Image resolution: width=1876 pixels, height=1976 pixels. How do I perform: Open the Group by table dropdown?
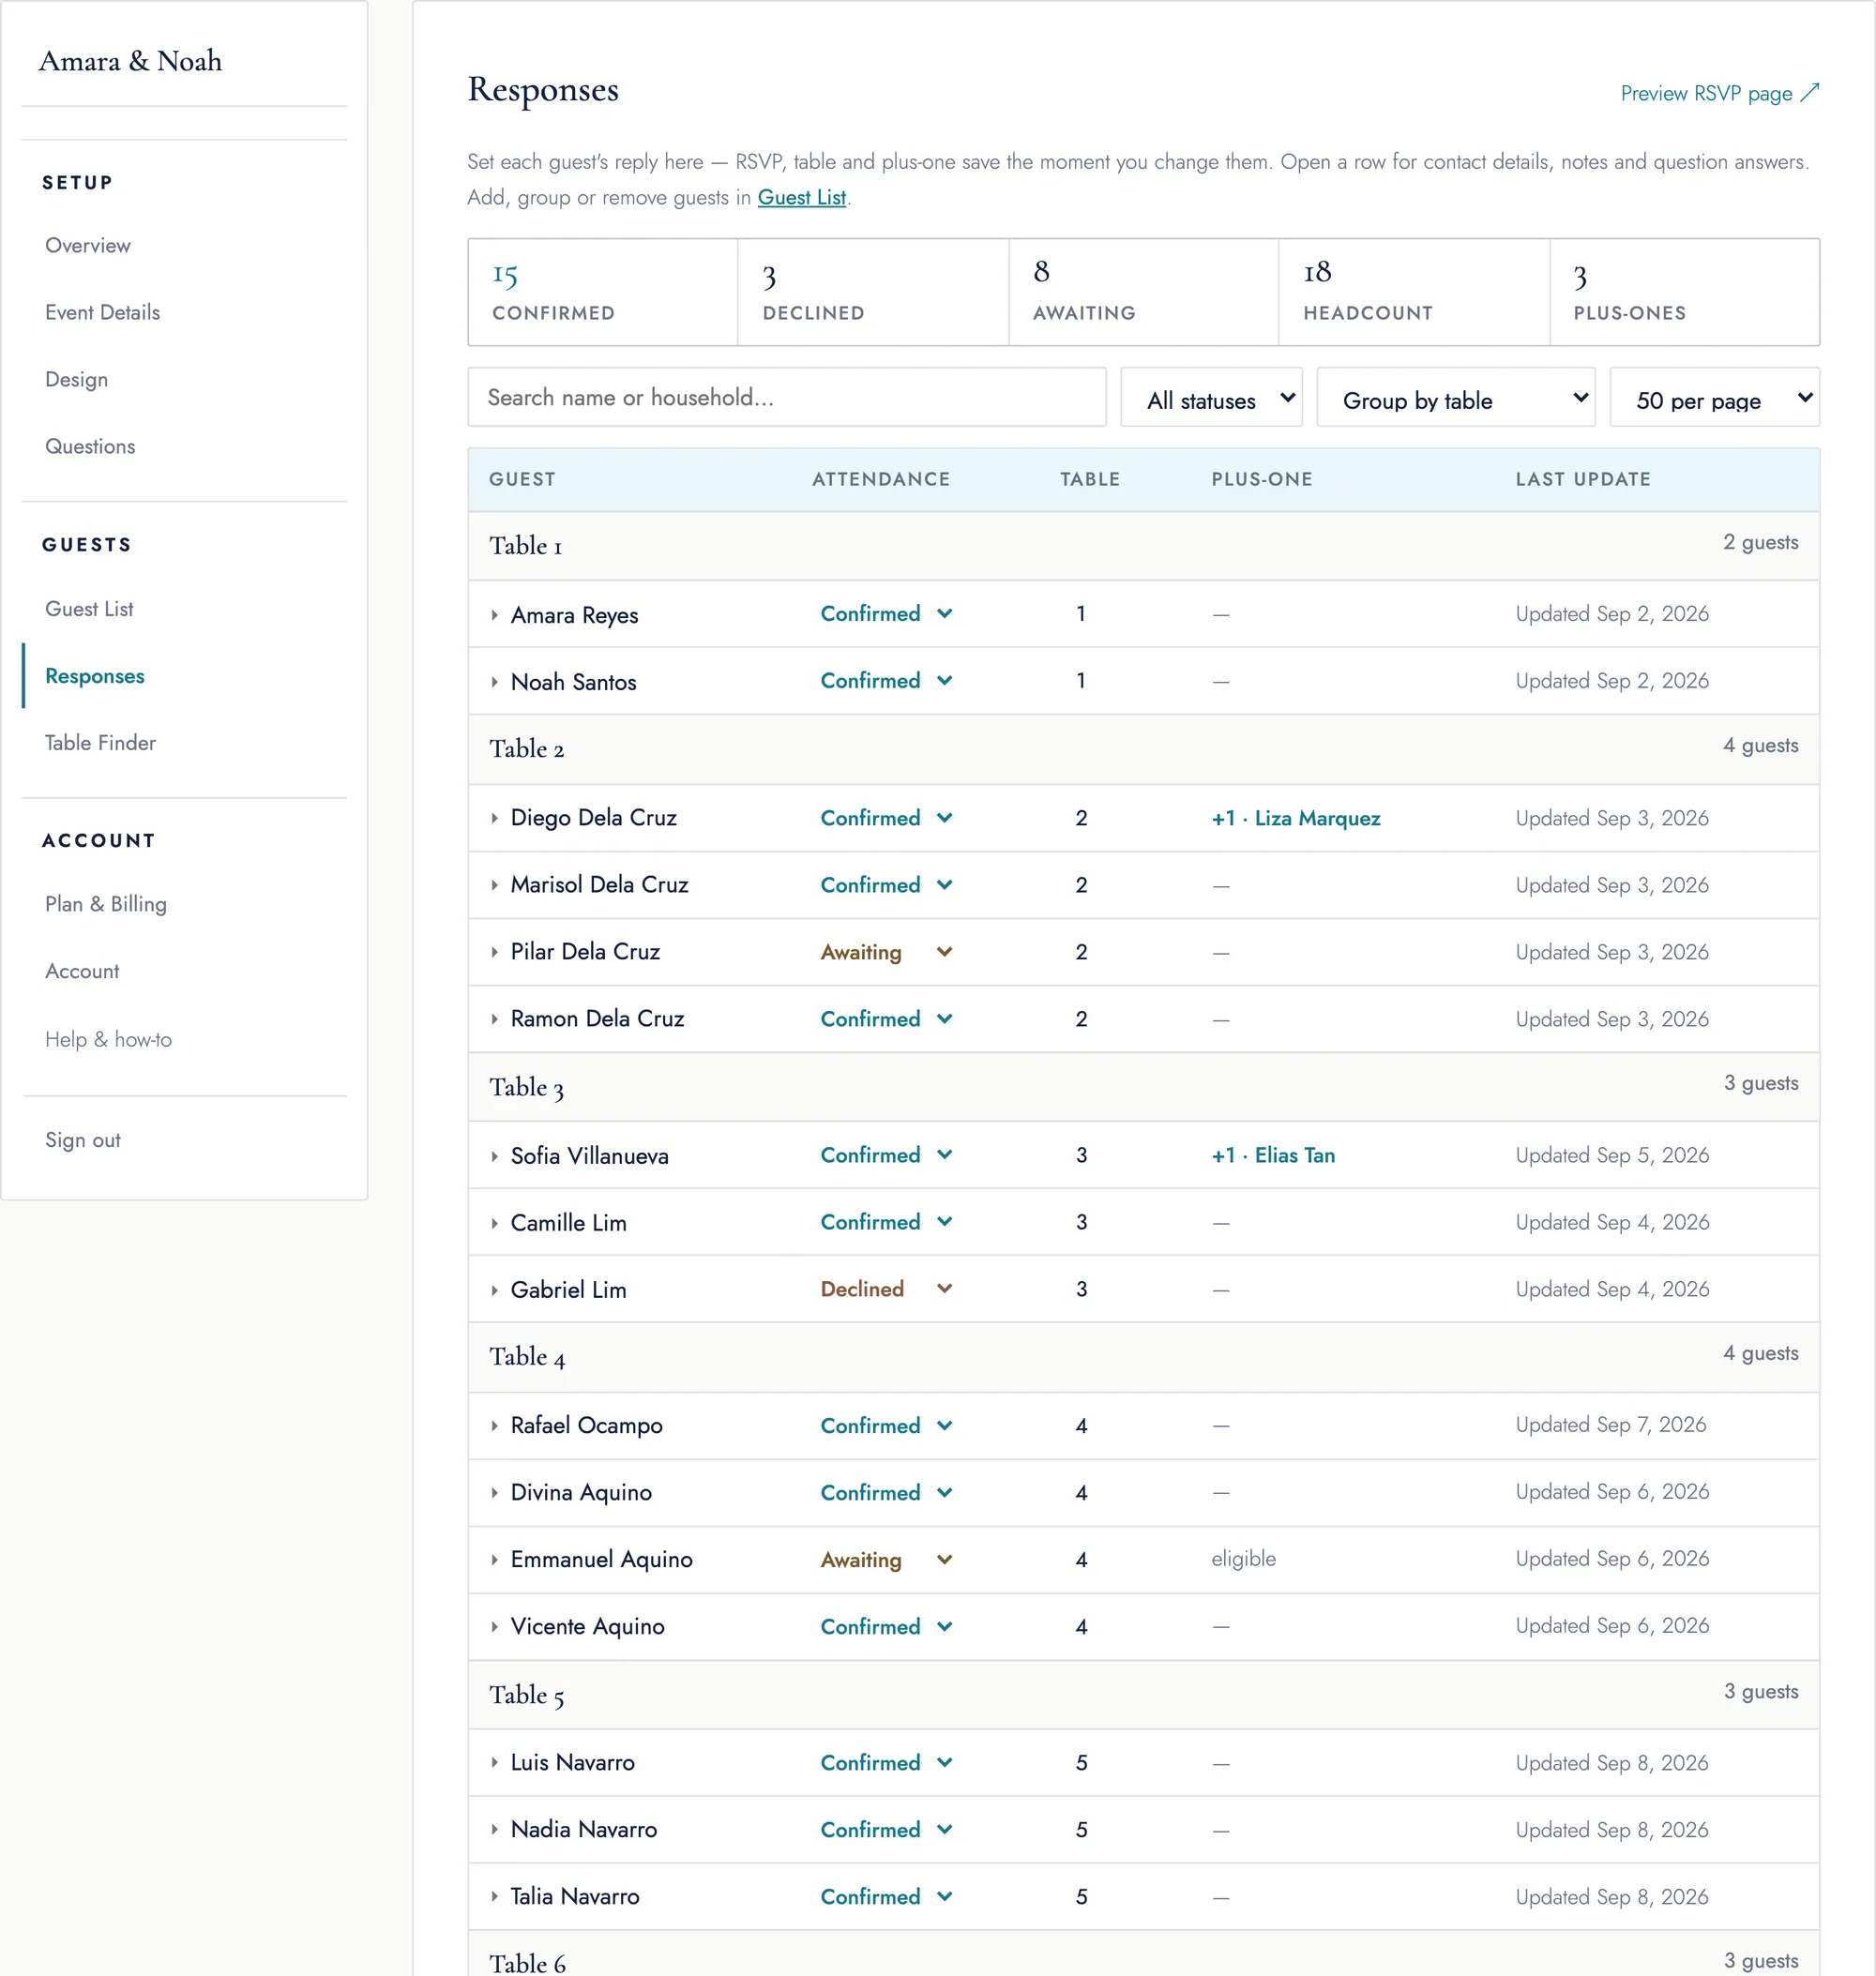[1455, 398]
